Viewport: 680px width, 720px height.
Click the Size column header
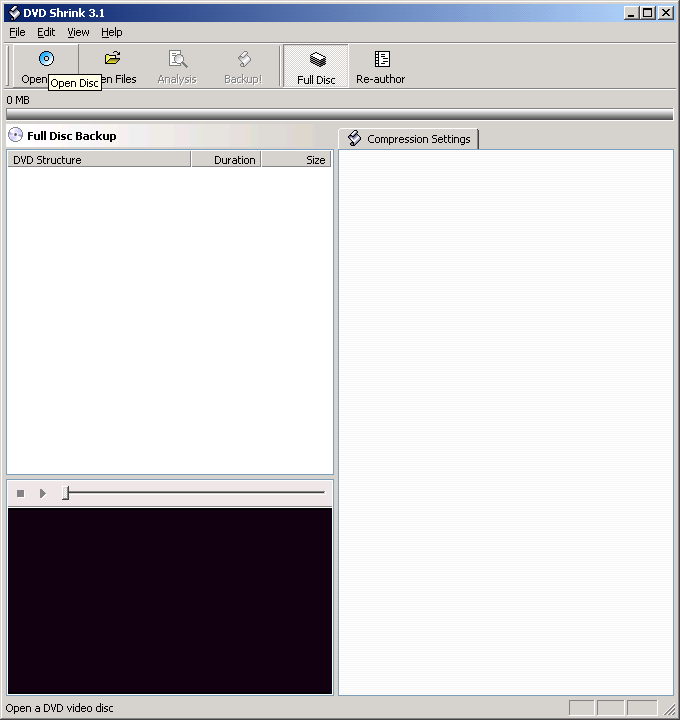[x=297, y=160]
